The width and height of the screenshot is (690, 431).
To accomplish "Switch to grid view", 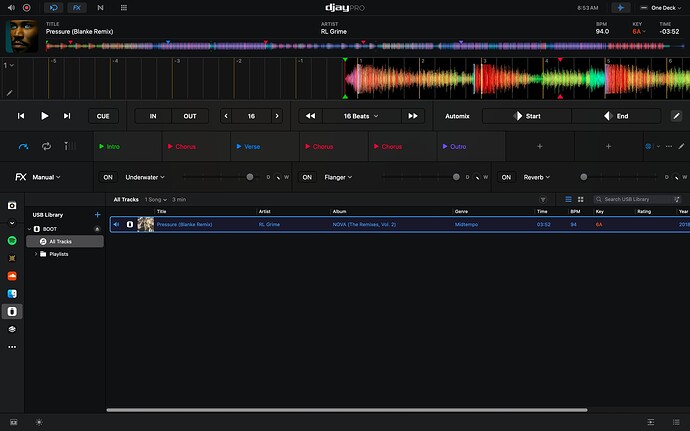I will tap(580, 199).
